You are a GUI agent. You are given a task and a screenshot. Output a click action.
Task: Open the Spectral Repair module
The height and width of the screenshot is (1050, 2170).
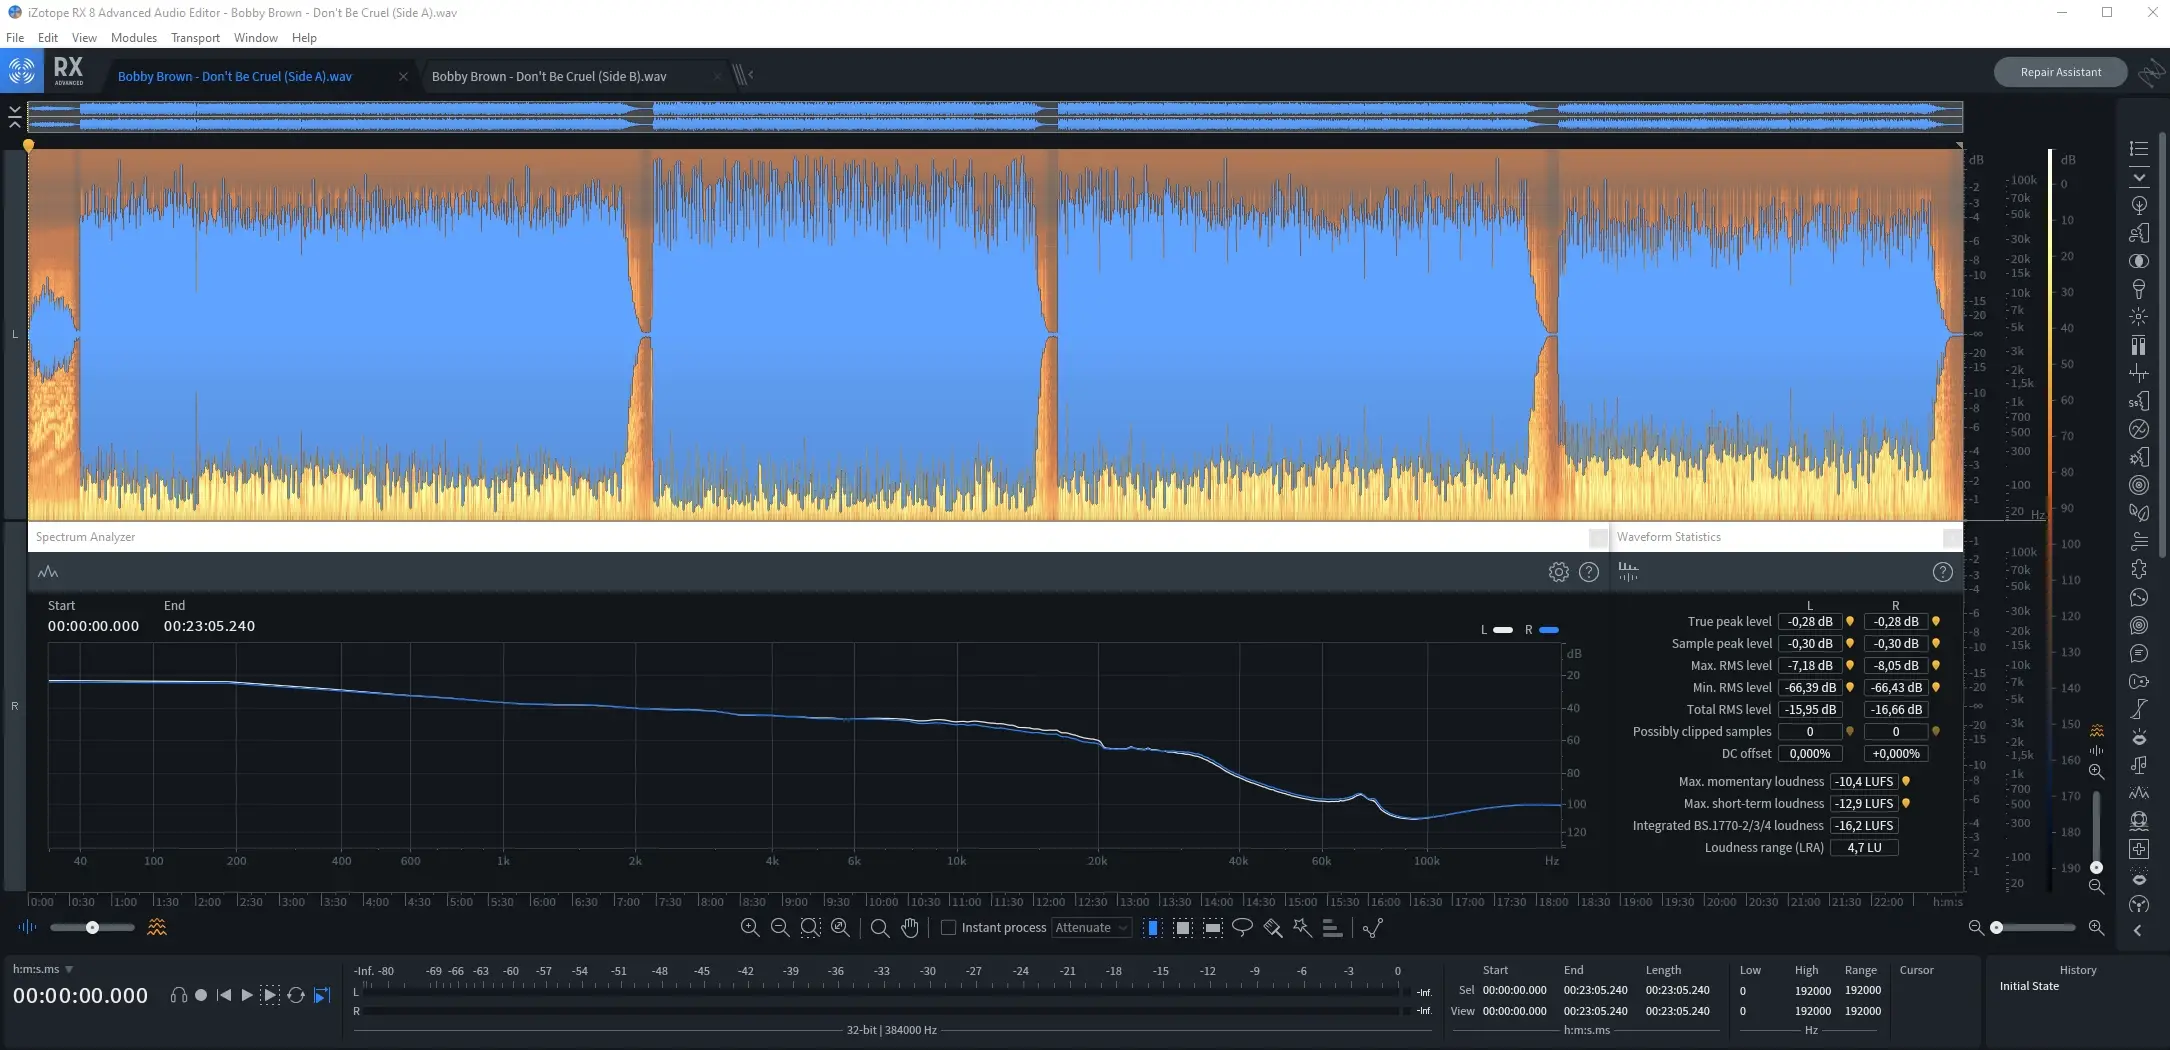2139,849
